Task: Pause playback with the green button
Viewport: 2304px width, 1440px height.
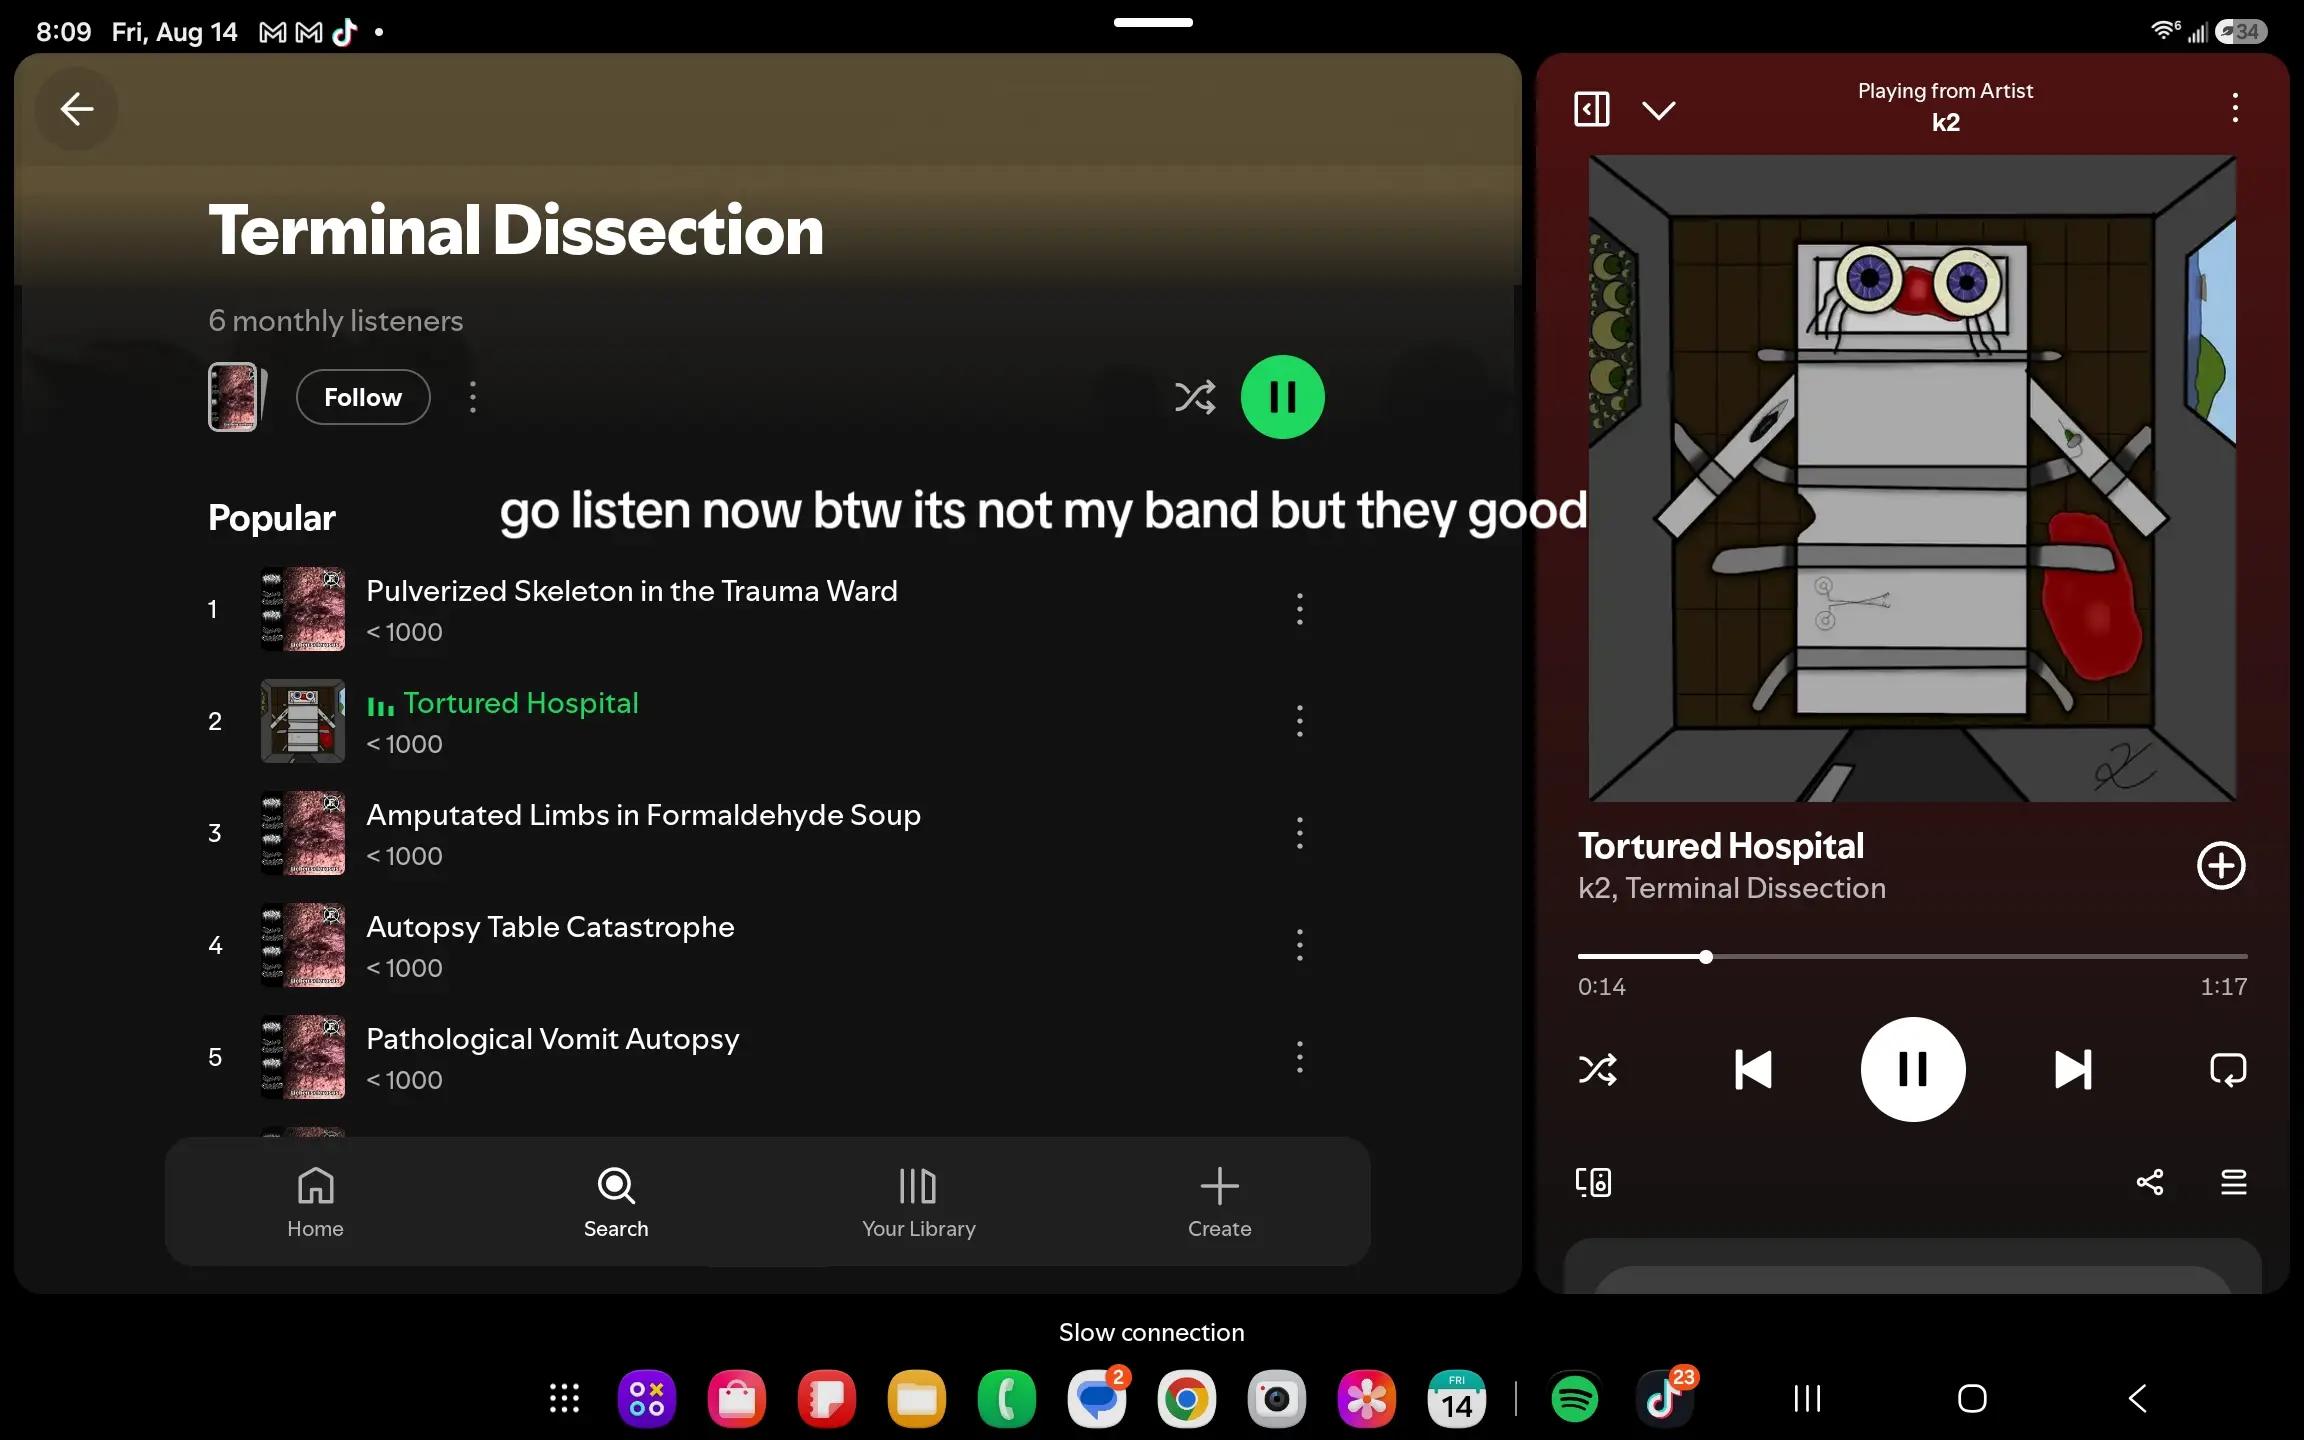Action: 1283,397
